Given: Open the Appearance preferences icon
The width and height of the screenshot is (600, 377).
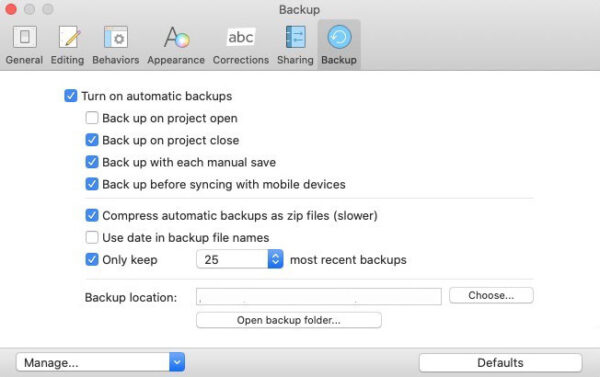Looking at the screenshot, I should 176,37.
